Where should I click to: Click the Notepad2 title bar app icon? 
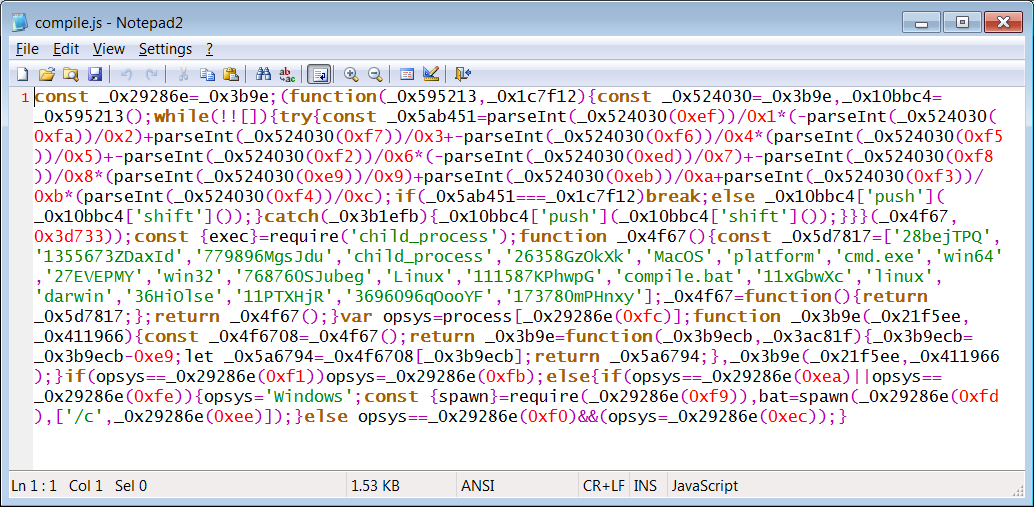(x=20, y=22)
